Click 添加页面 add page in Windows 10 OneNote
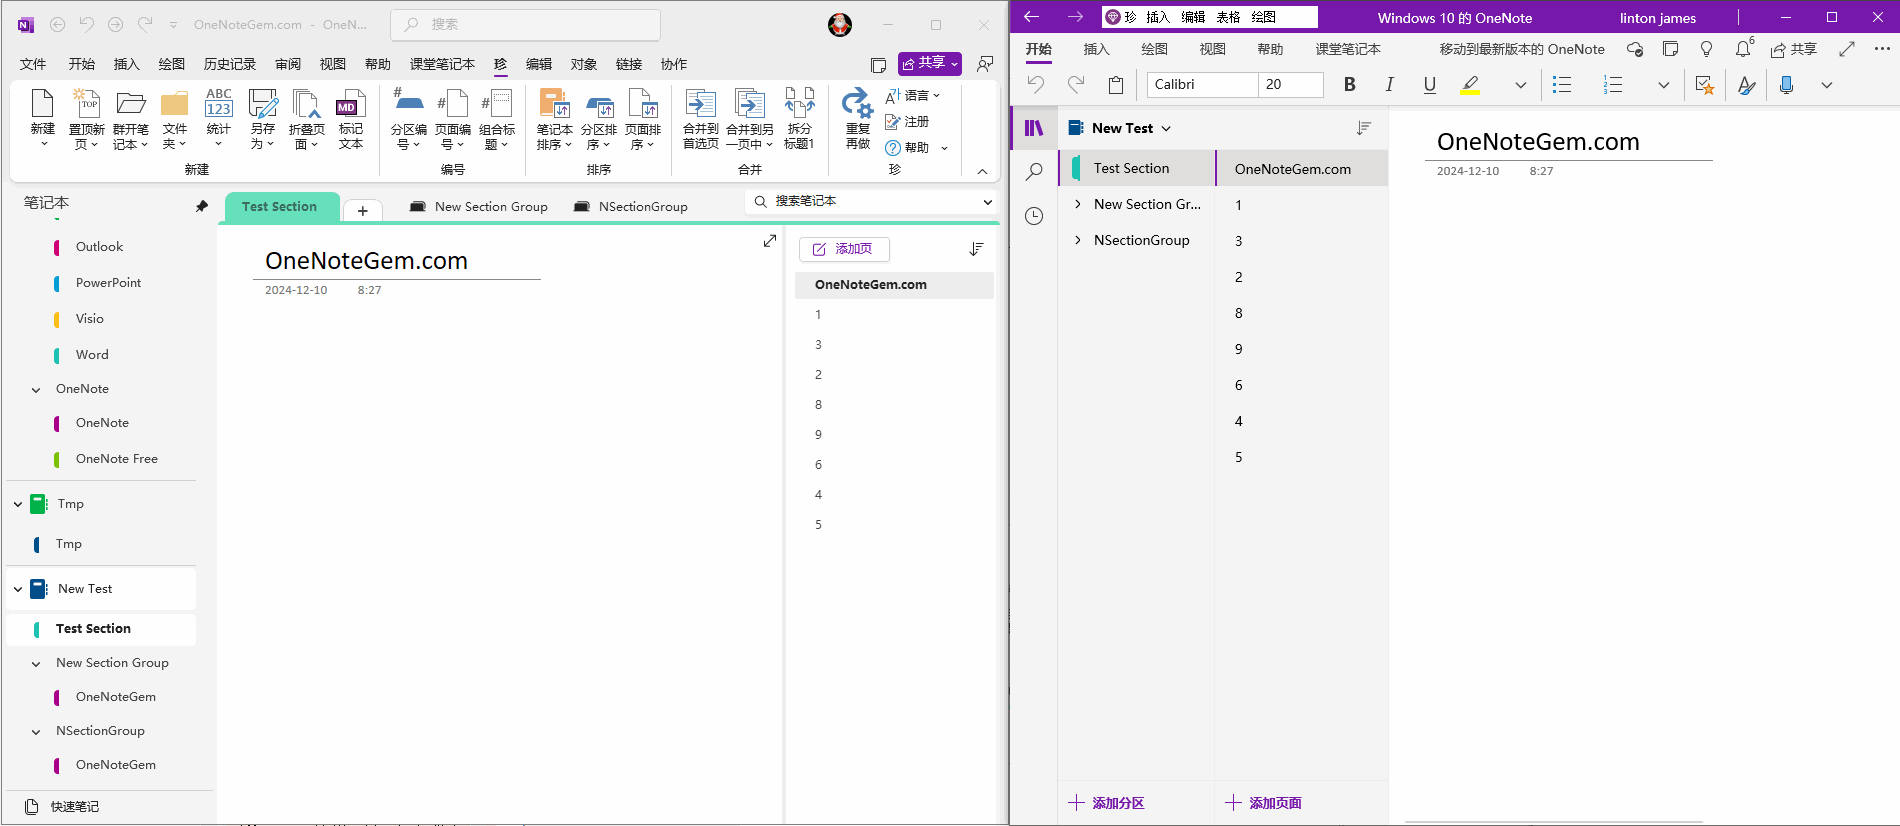 click(x=1264, y=803)
